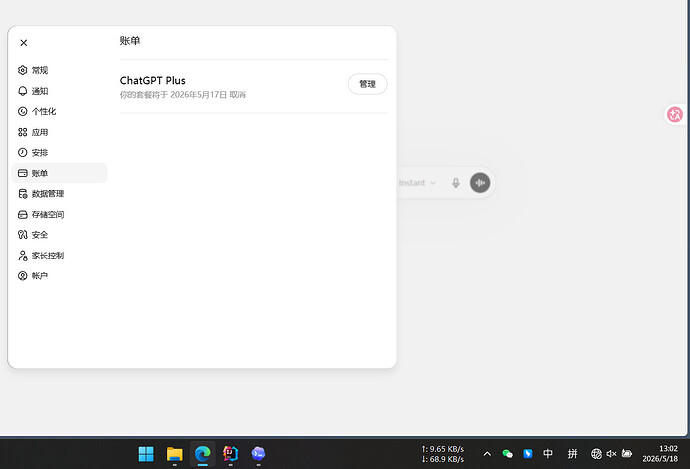Screen dimensions: 690x469
Task: Open the 常规 general settings section
Action: 59,70
